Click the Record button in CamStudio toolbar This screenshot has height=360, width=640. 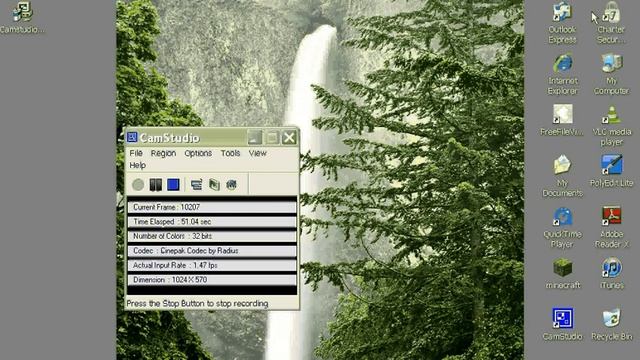pos(138,185)
